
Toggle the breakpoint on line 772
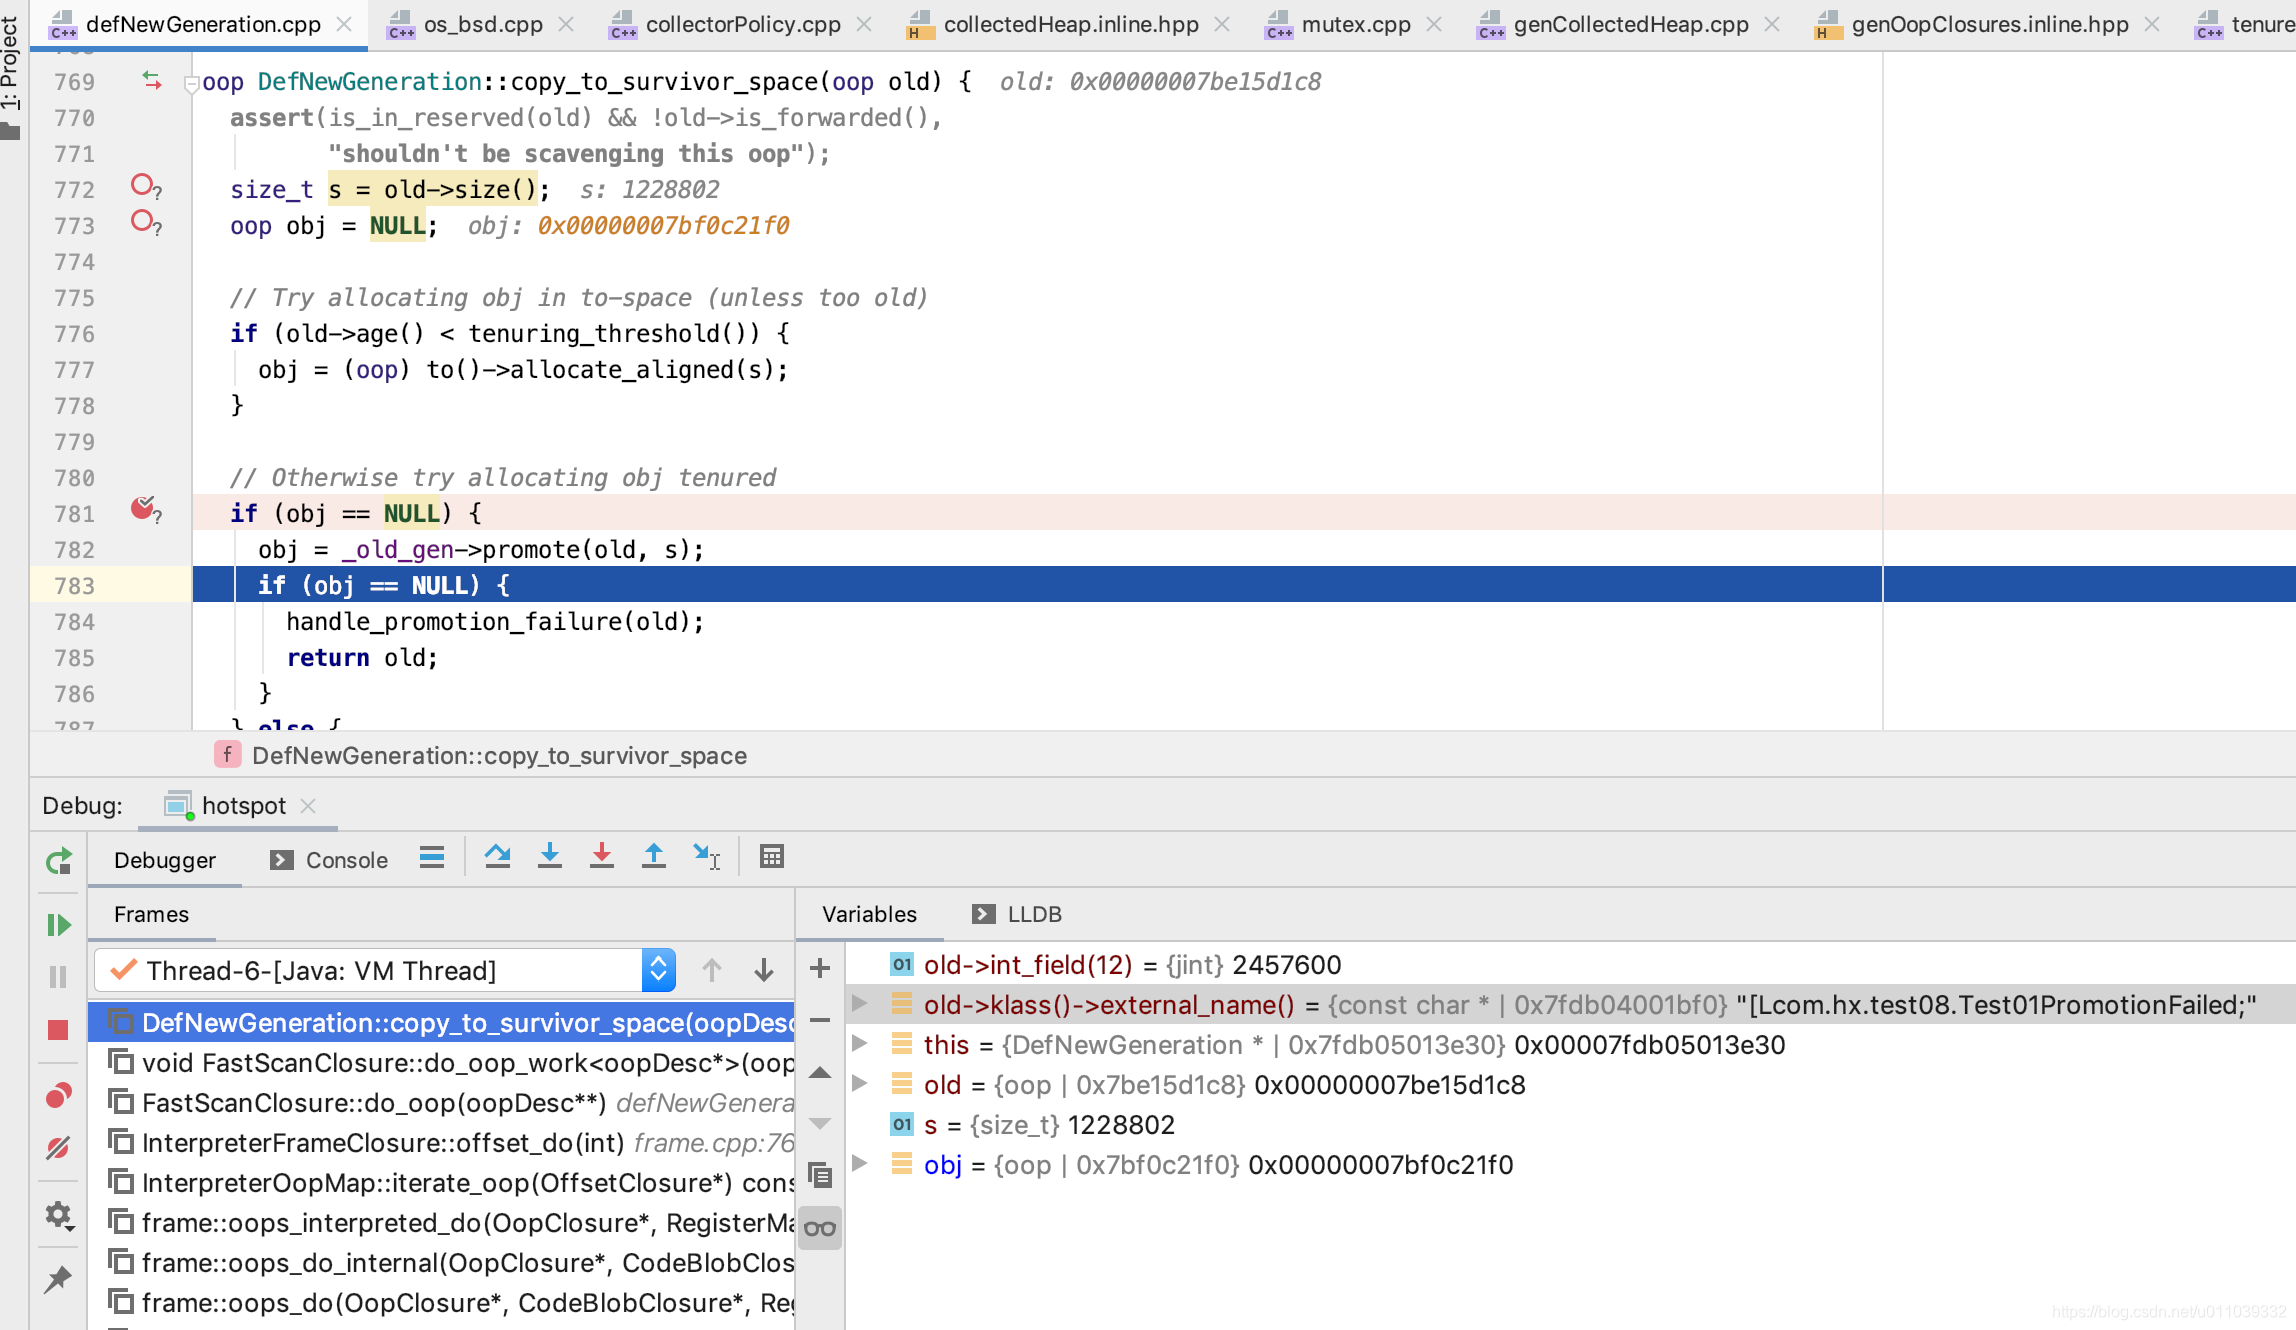click(x=143, y=186)
